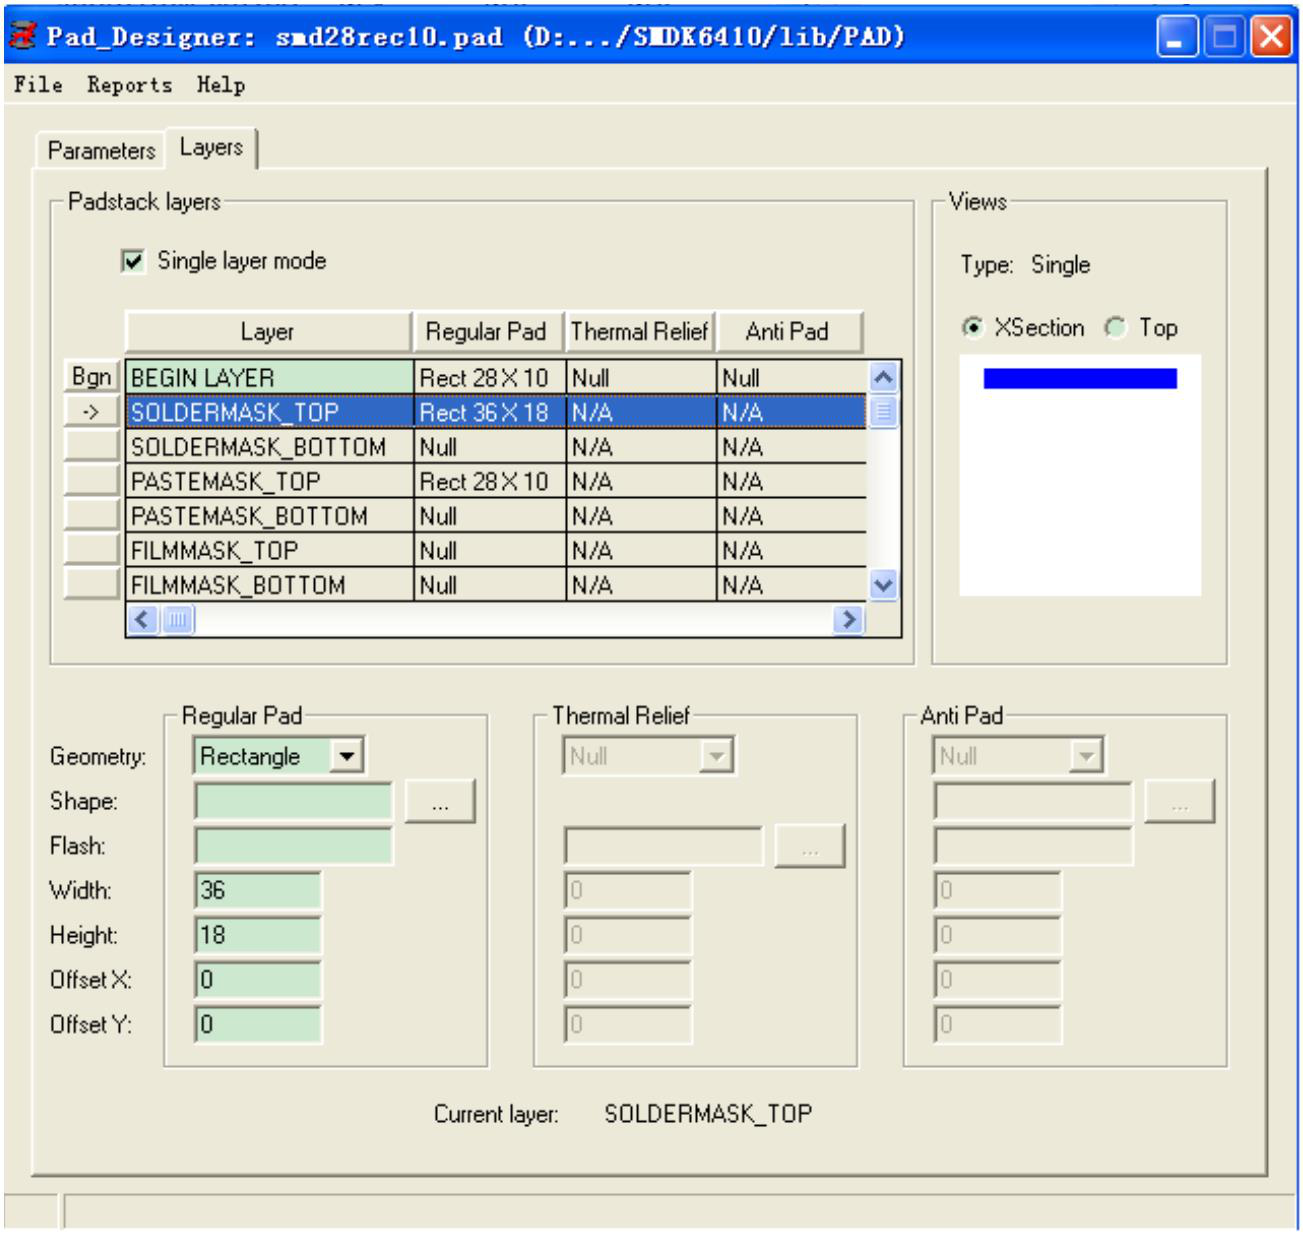Click the horizontal scroll right arrow
Viewport: 1303px width, 1234px height.
tap(849, 620)
